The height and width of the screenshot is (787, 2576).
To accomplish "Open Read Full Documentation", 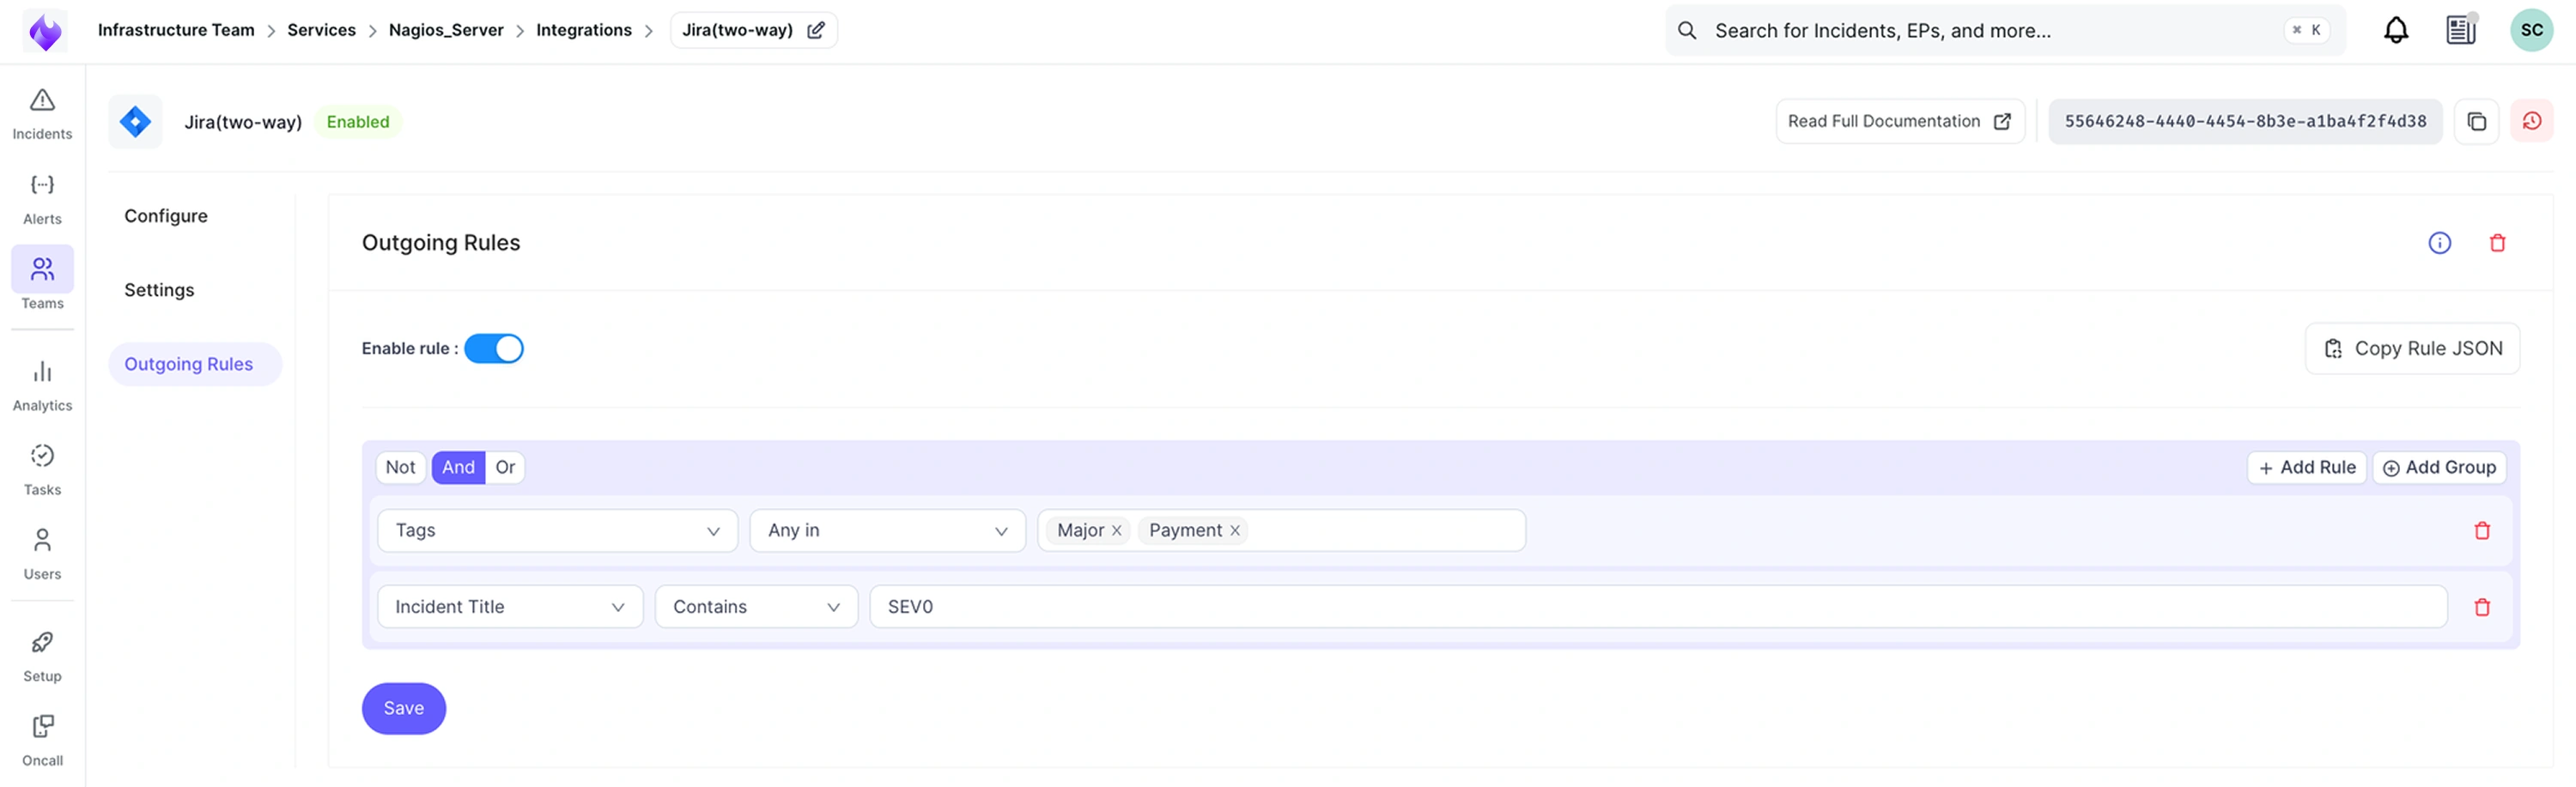I will (x=1900, y=121).
